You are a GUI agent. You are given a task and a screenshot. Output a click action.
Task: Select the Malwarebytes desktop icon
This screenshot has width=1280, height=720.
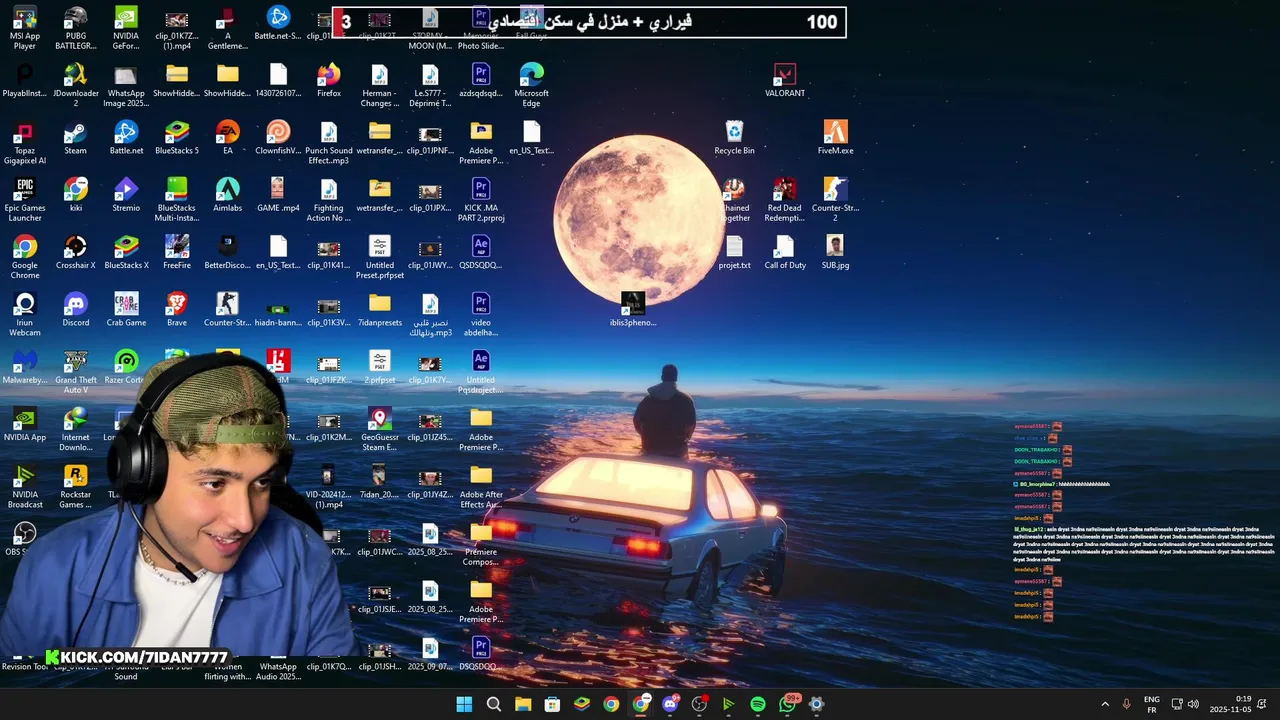click(x=25, y=367)
